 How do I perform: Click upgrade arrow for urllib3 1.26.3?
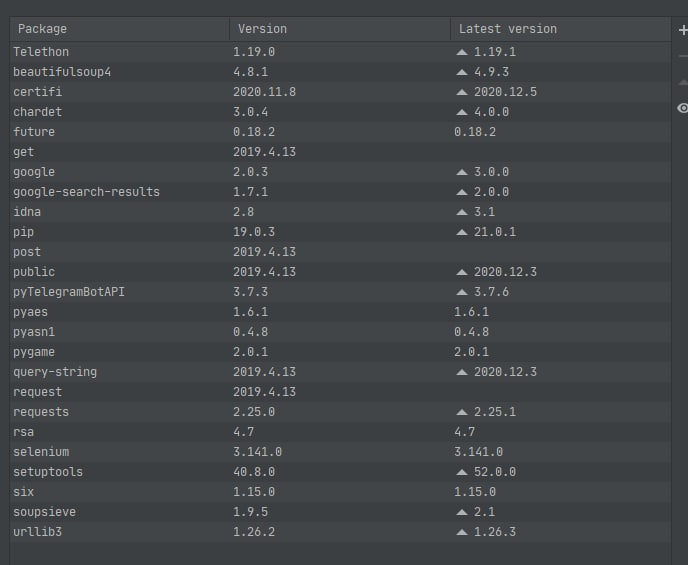click(462, 532)
